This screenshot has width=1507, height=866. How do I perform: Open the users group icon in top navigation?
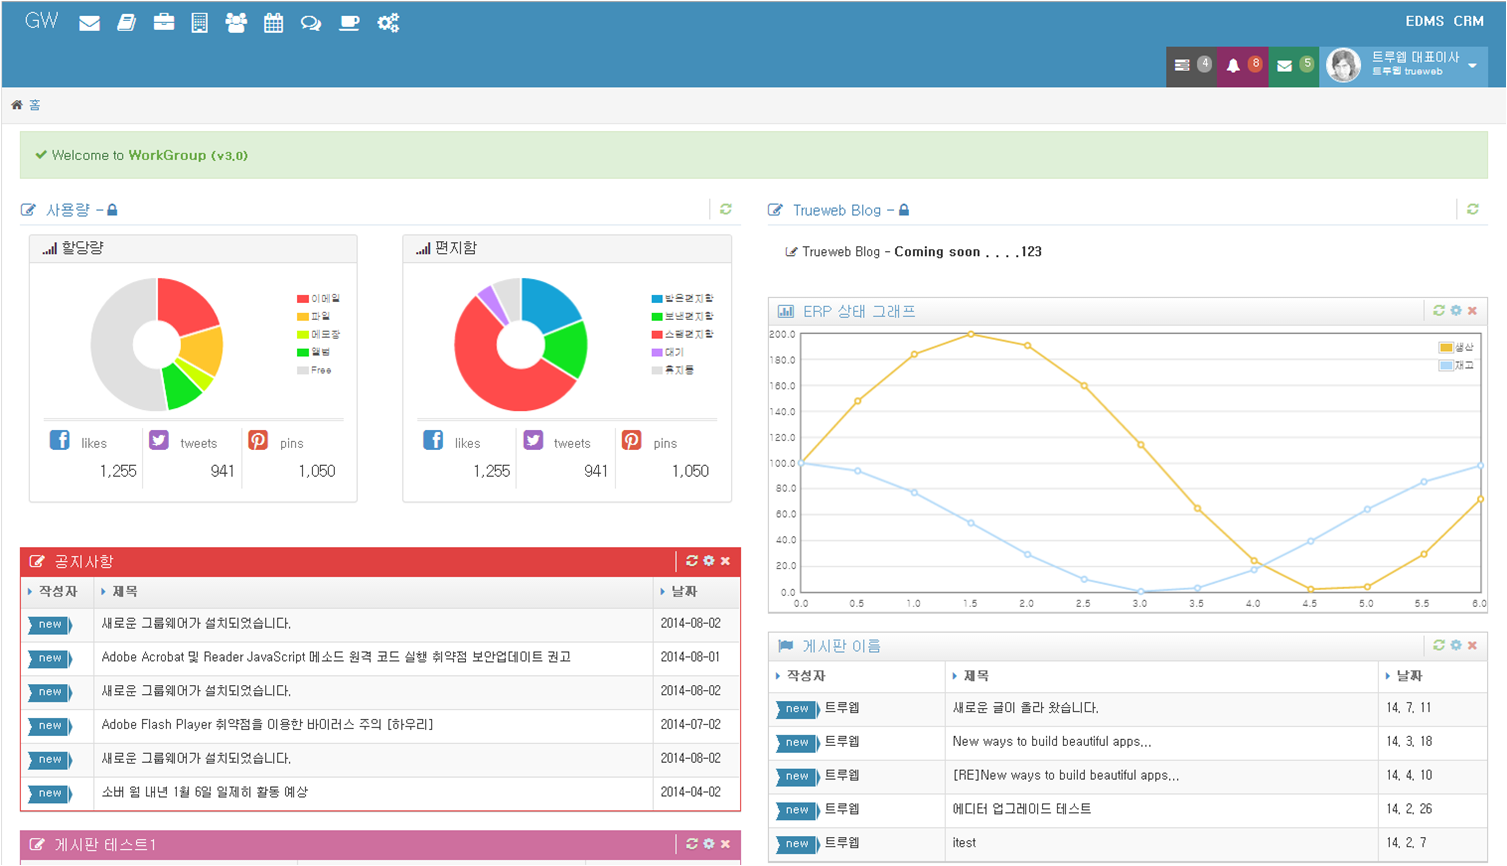click(236, 23)
